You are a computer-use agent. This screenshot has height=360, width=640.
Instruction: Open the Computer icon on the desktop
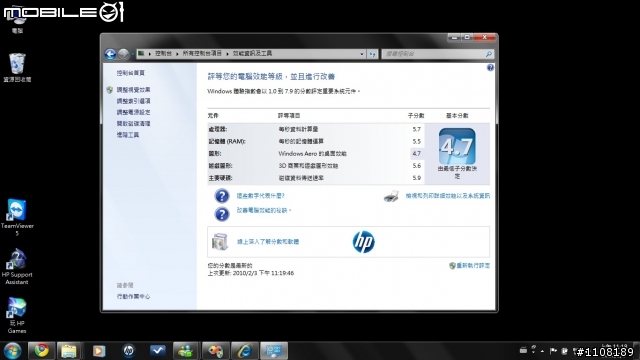[17, 20]
